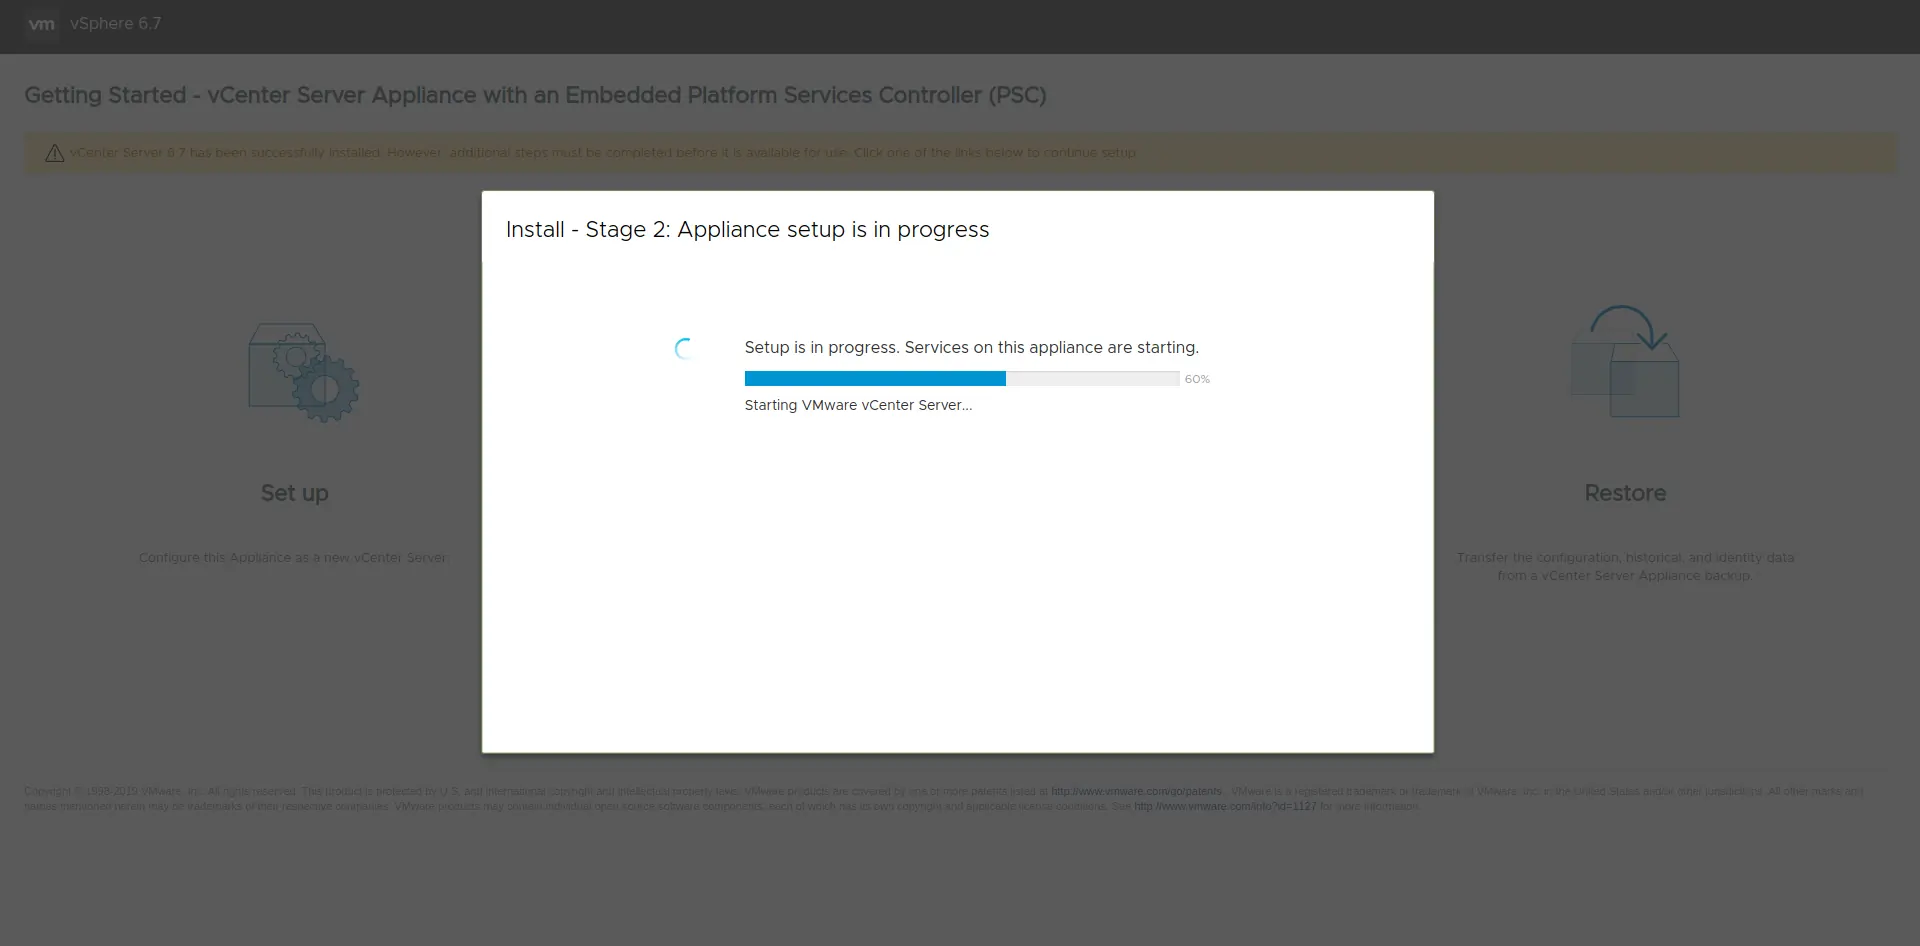Click the 'Install - Stage 2' dialog title
The image size is (1920, 946).
tap(747, 229)
